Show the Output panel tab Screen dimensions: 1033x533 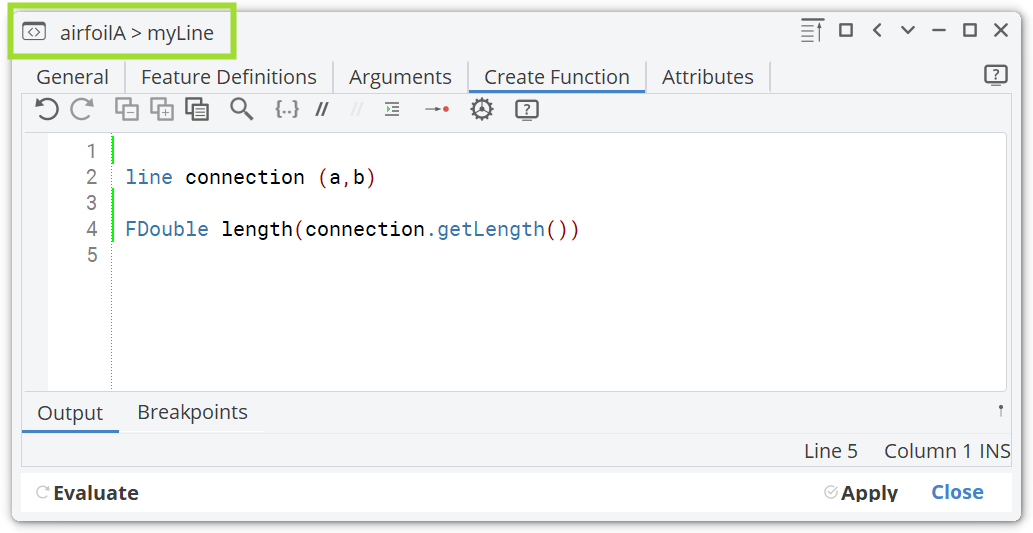70,413
